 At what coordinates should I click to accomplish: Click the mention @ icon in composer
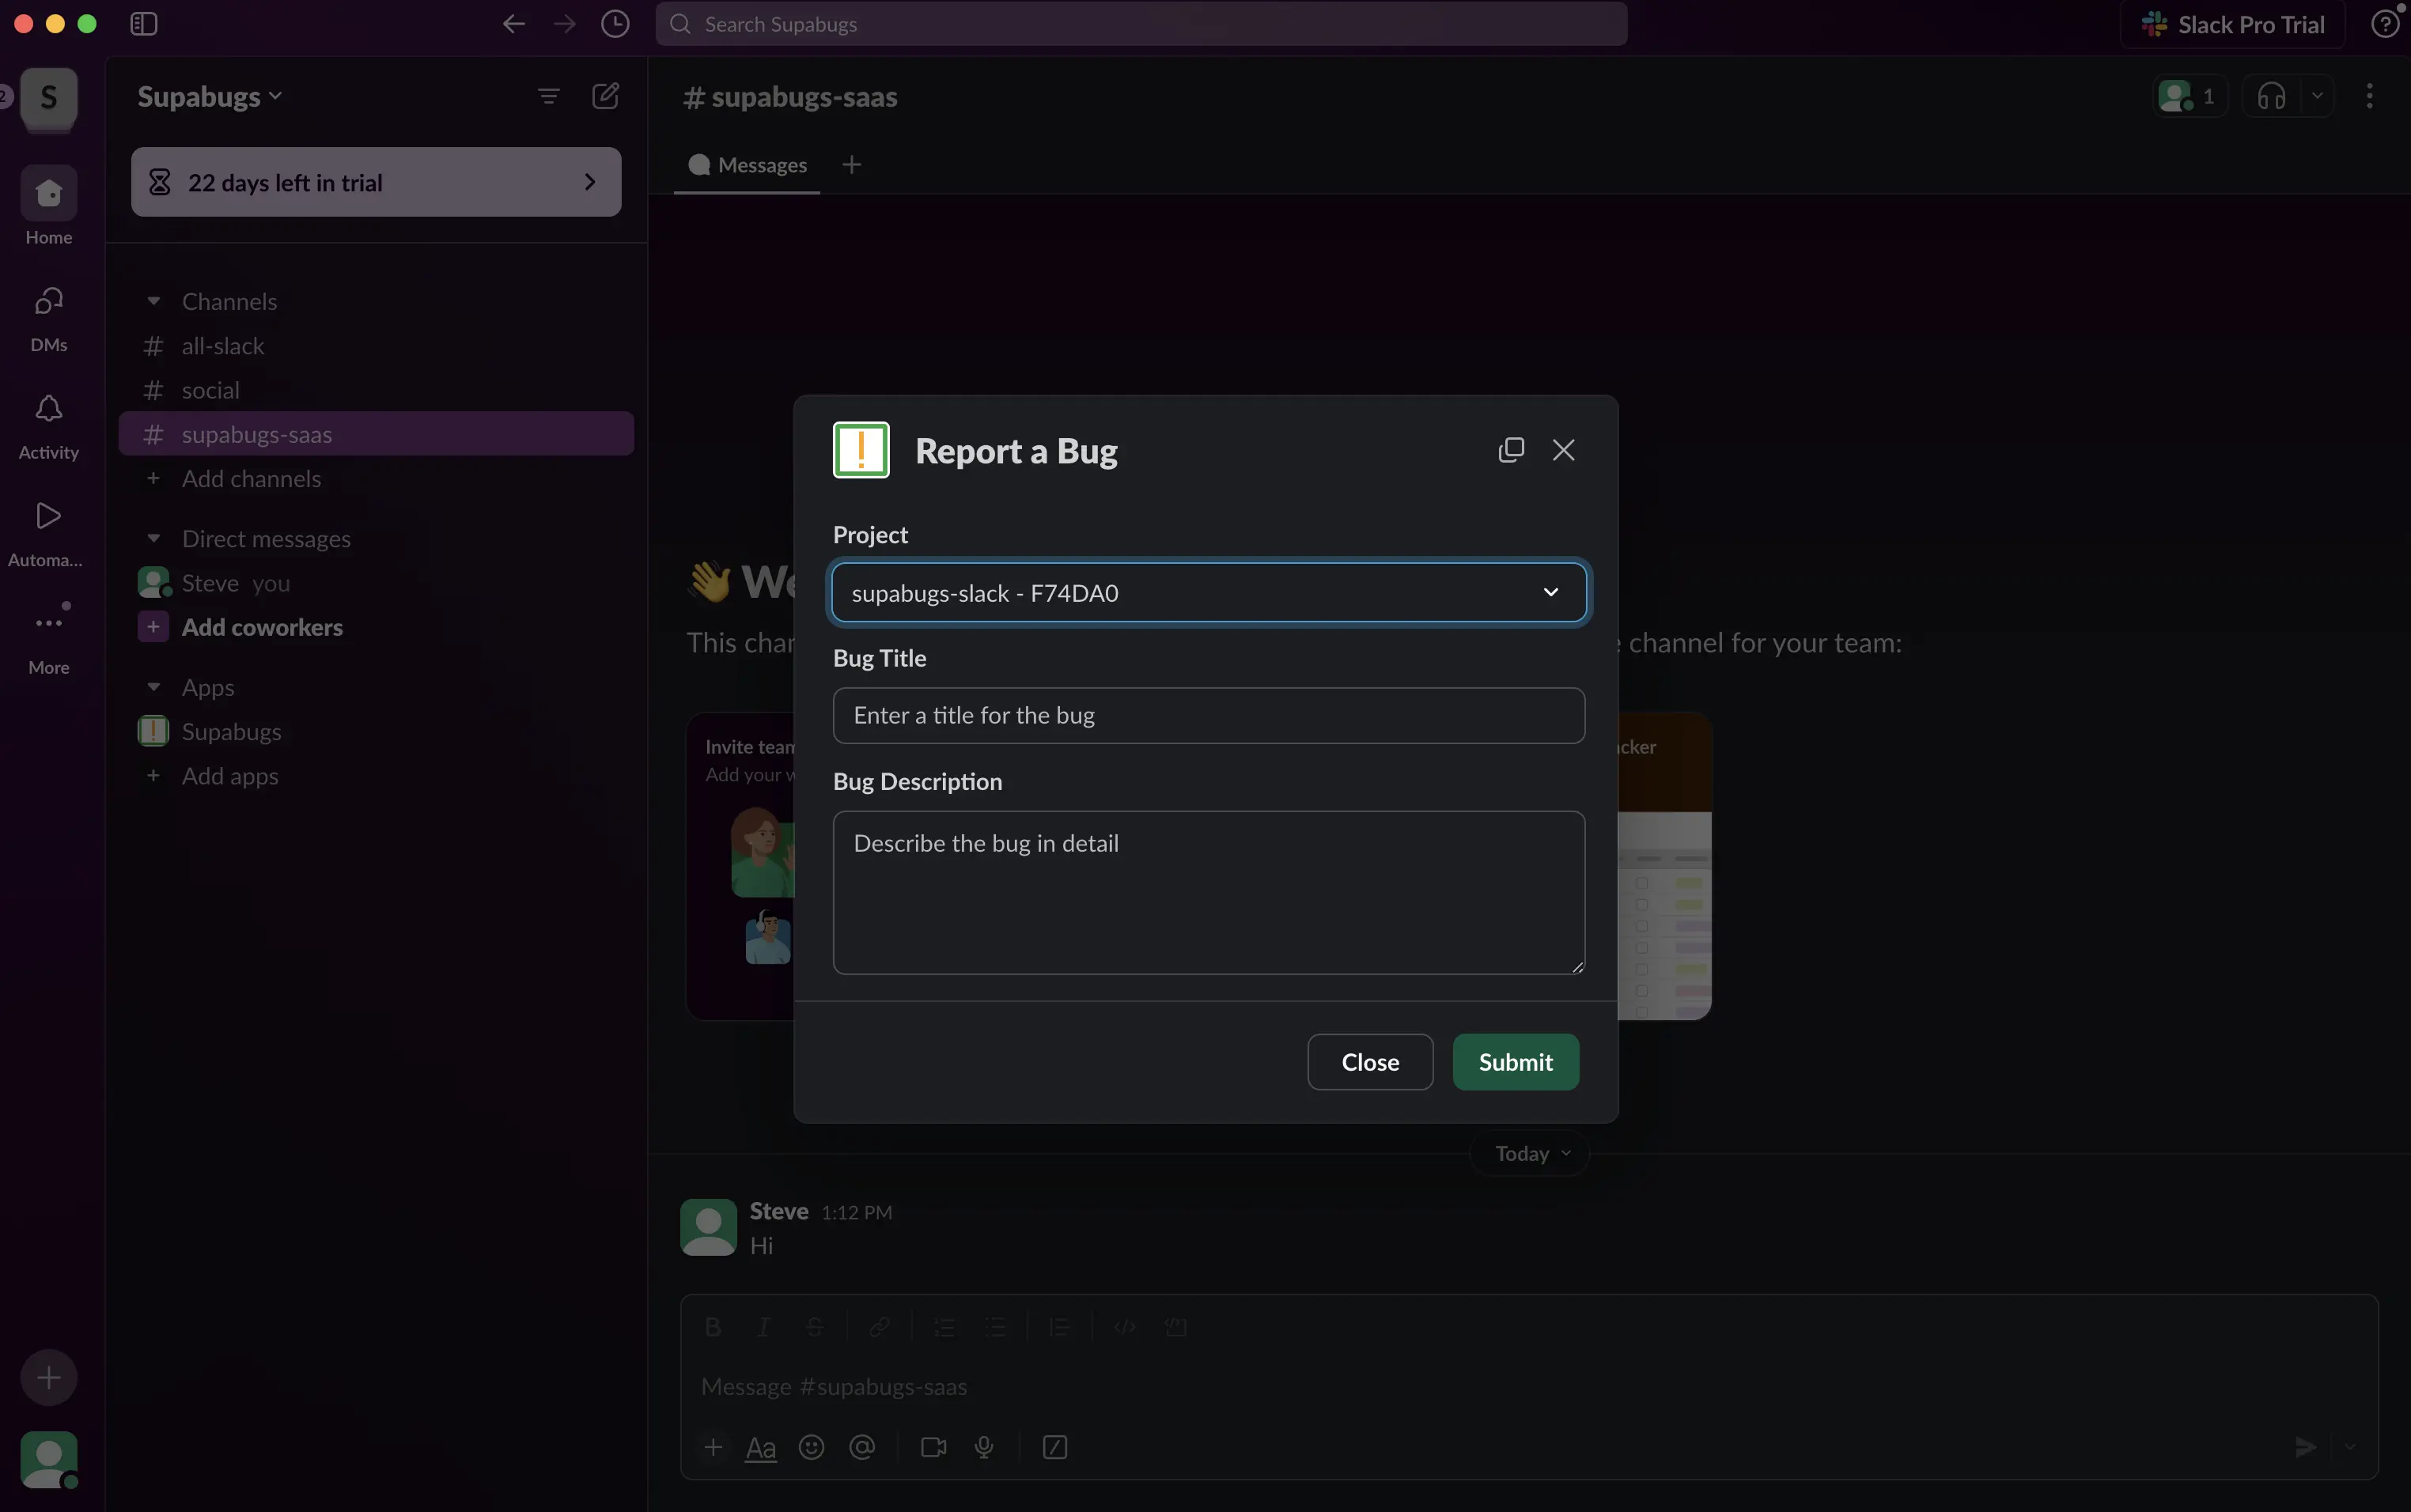coord(862,1447)
